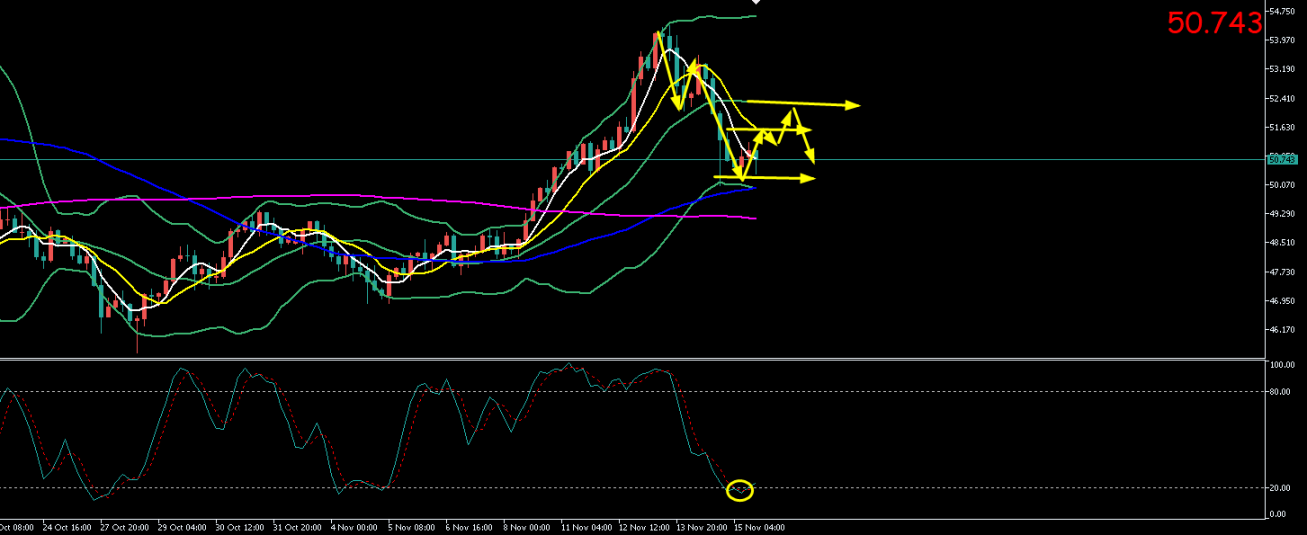1307x535 pixels.
Task: Click the topmost yellow horizontal arrow's arrowhead
Action: (x=854, y=105)
